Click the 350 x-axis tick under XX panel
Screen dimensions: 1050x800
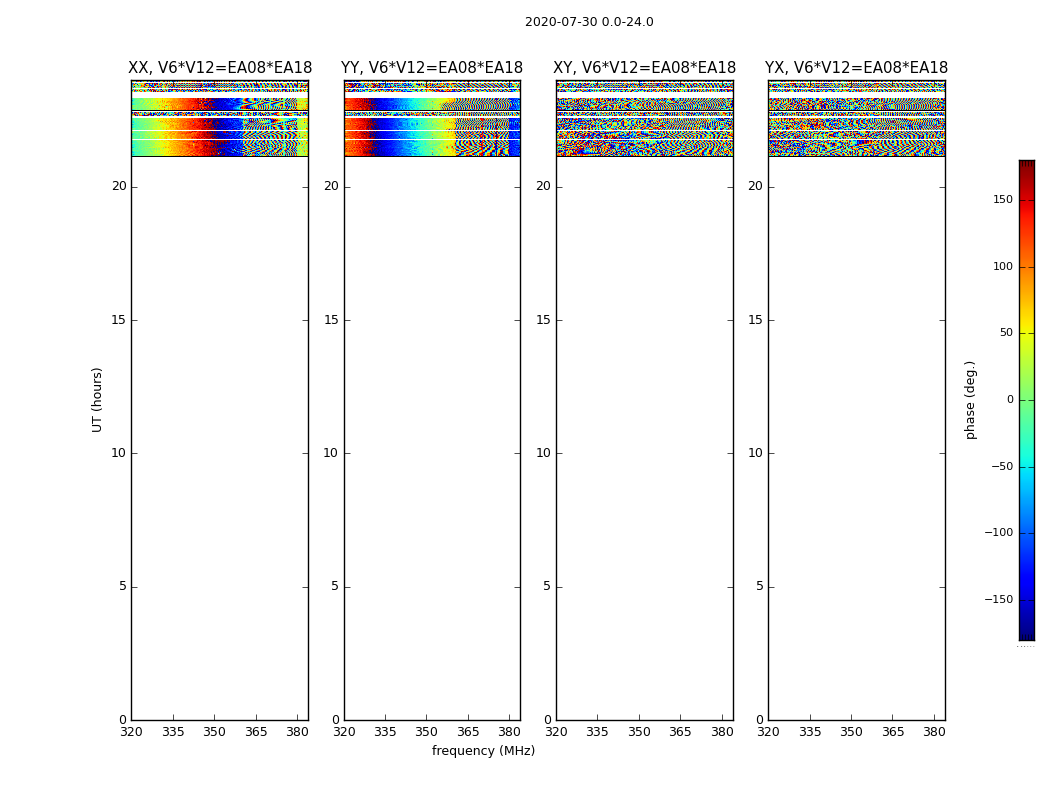pyautogui.click(x=214, y=732)
